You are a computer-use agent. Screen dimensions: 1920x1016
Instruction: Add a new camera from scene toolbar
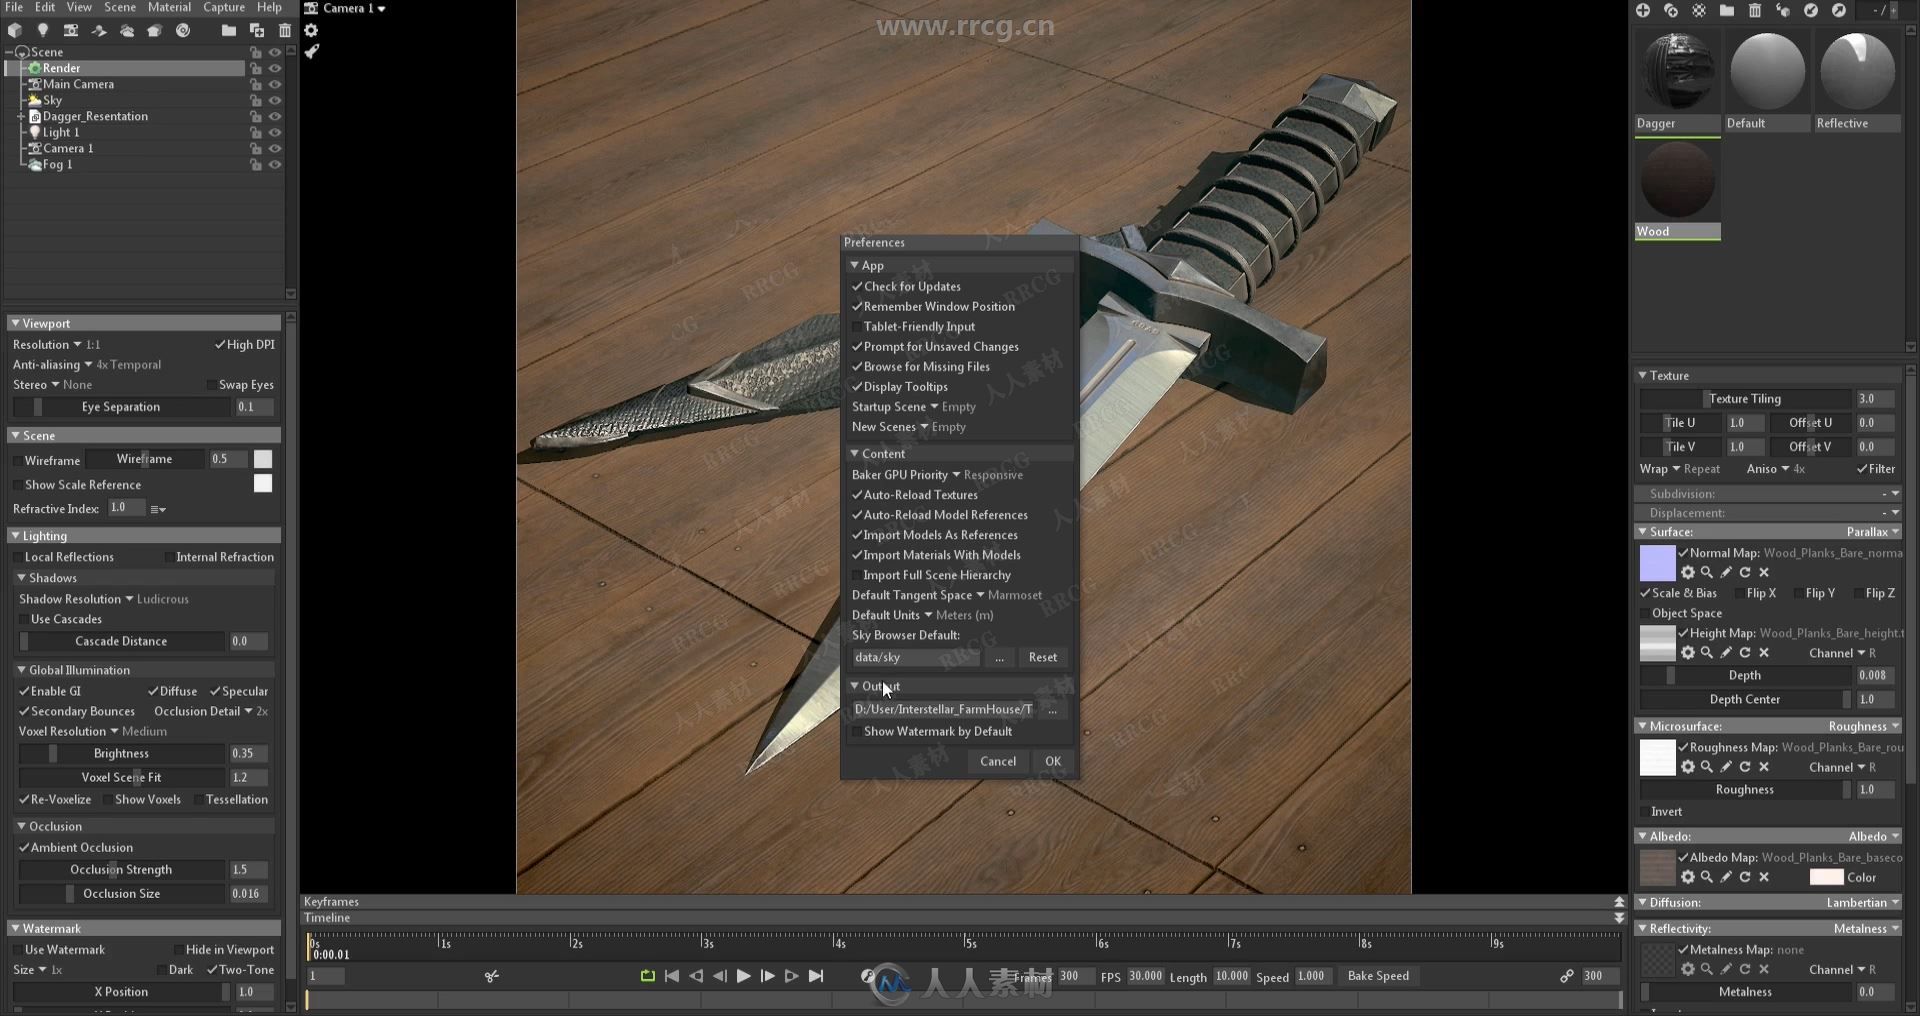point(71,31)
